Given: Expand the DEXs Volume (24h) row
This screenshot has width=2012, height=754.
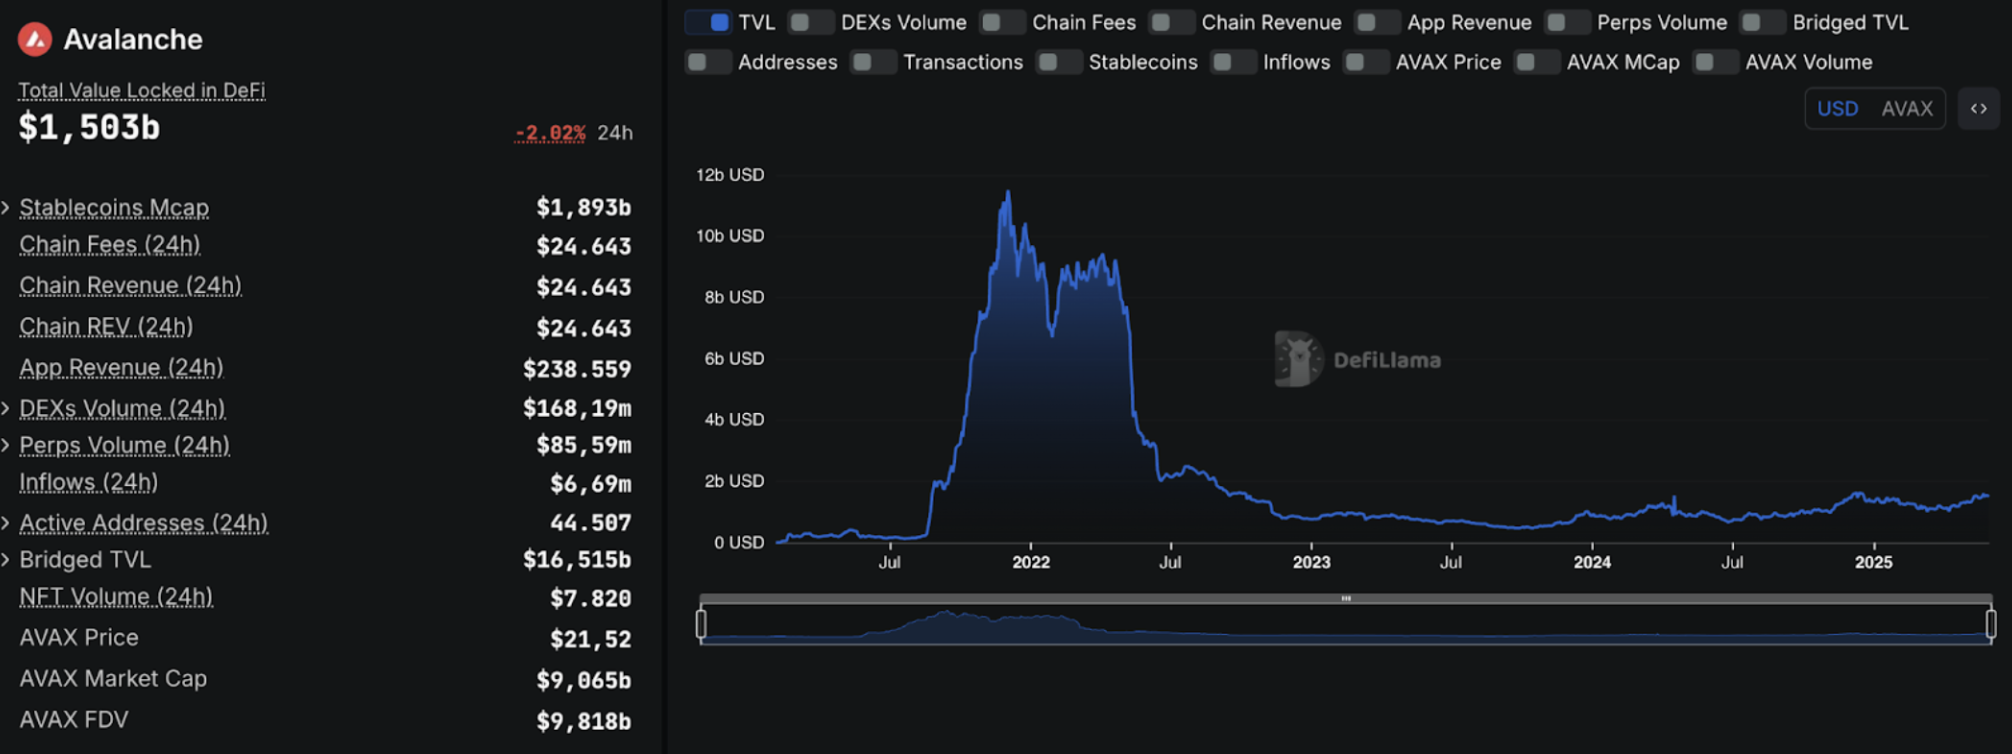Looking at the screenshot, I should point(6,409).
